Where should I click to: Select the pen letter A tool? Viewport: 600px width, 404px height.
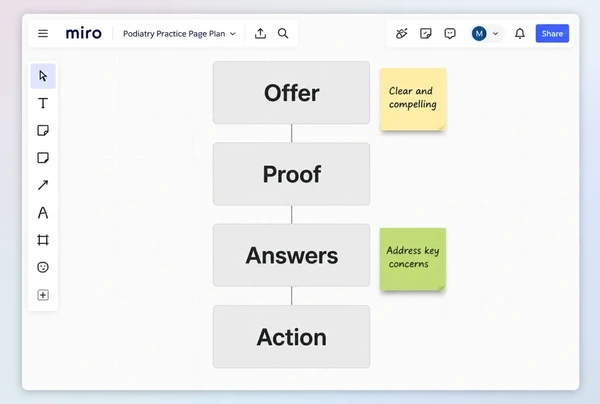tap(43, 213)
